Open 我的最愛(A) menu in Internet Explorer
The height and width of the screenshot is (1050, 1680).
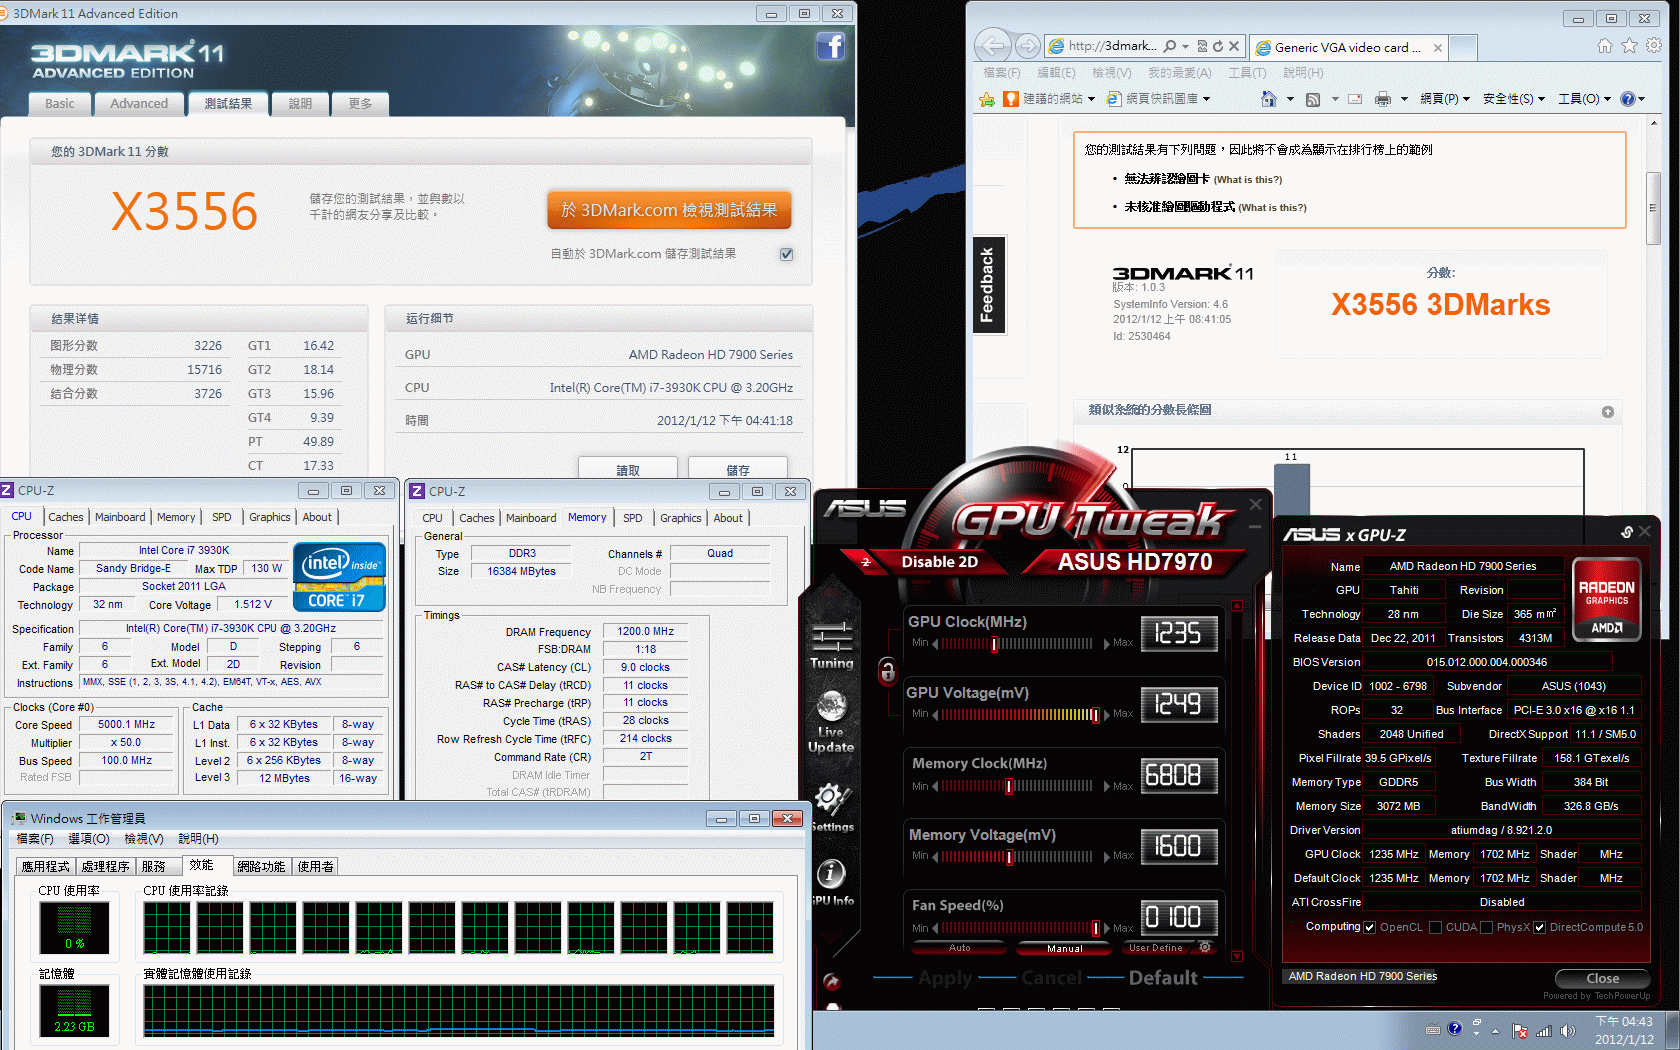click(x=1179, y=73)
